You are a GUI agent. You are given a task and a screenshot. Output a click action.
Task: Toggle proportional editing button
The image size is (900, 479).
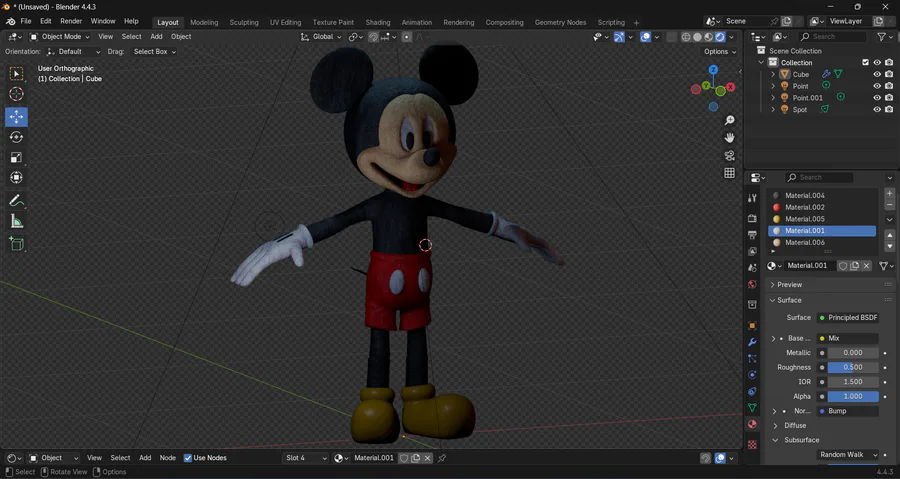[406, 37]
